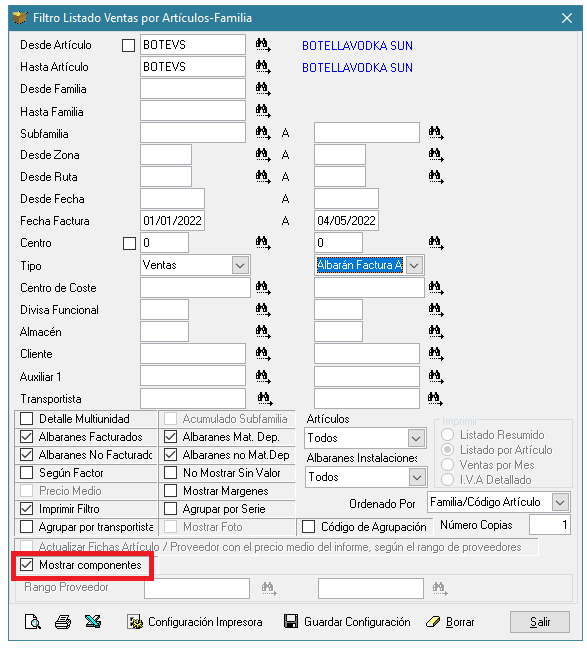
Task: Open article search next to Desde Artículo
Action: point(263,45)
